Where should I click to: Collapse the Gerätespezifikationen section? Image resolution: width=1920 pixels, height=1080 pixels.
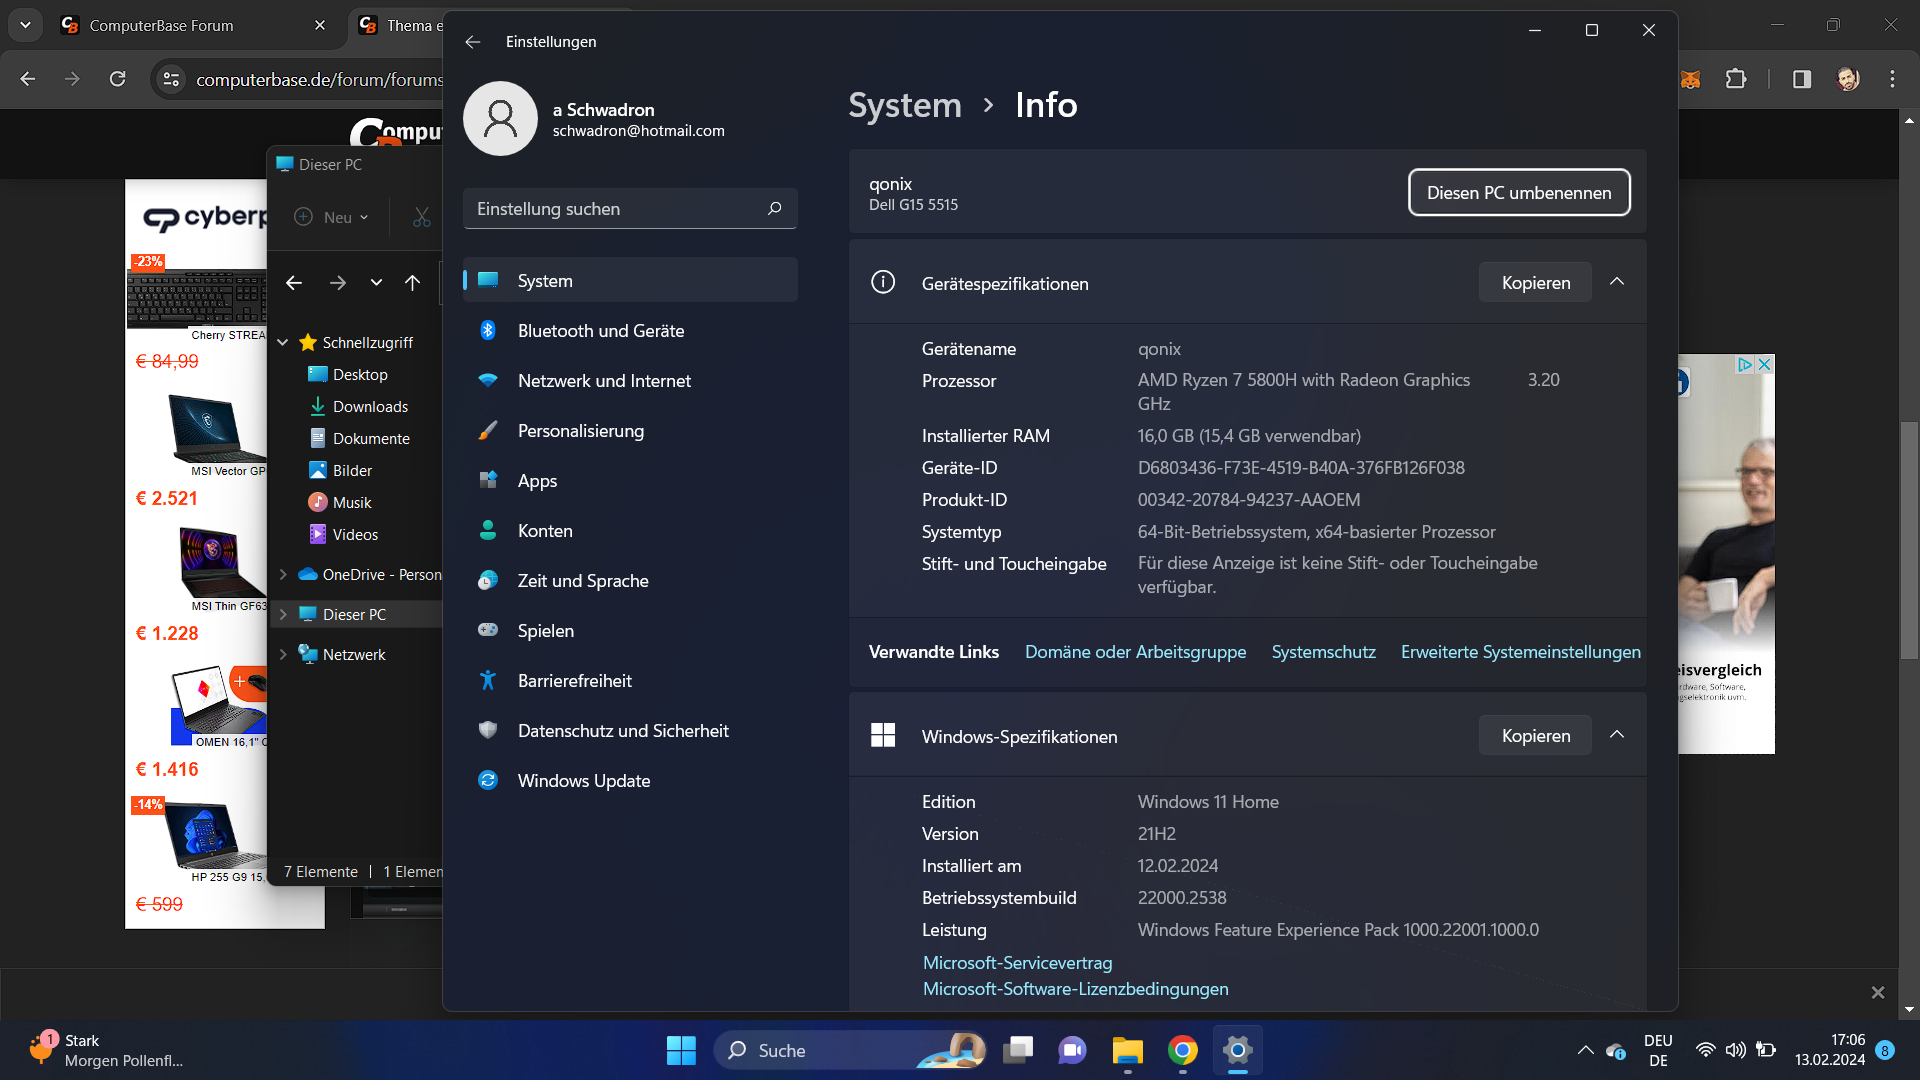[1617, 283]
